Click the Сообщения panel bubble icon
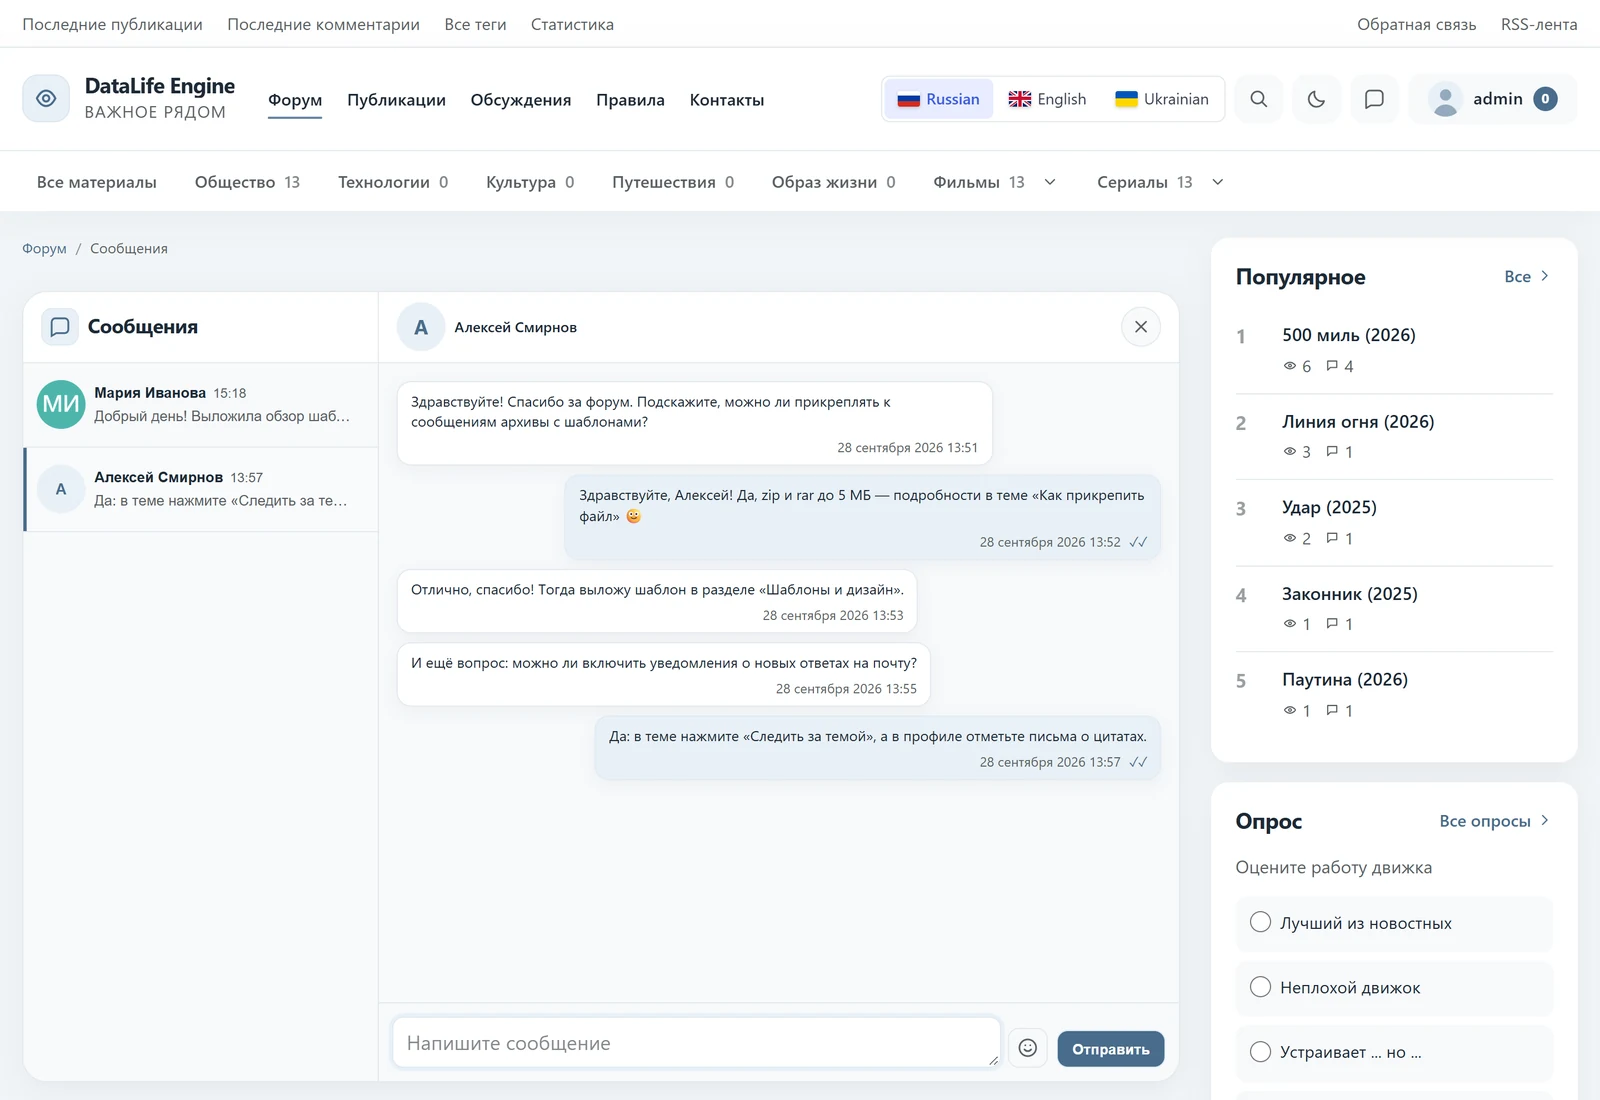1600x1100 pixels. coord(60,327)
